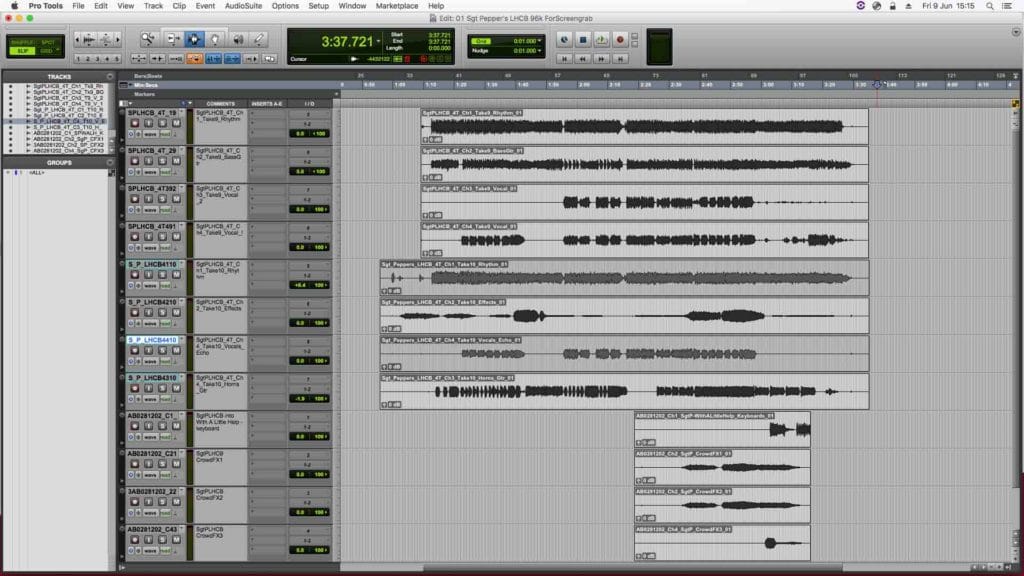Mute the S_P_LHCB4110 track
Viewport: 1024px width, 576px height.
(x=176, y=275)
